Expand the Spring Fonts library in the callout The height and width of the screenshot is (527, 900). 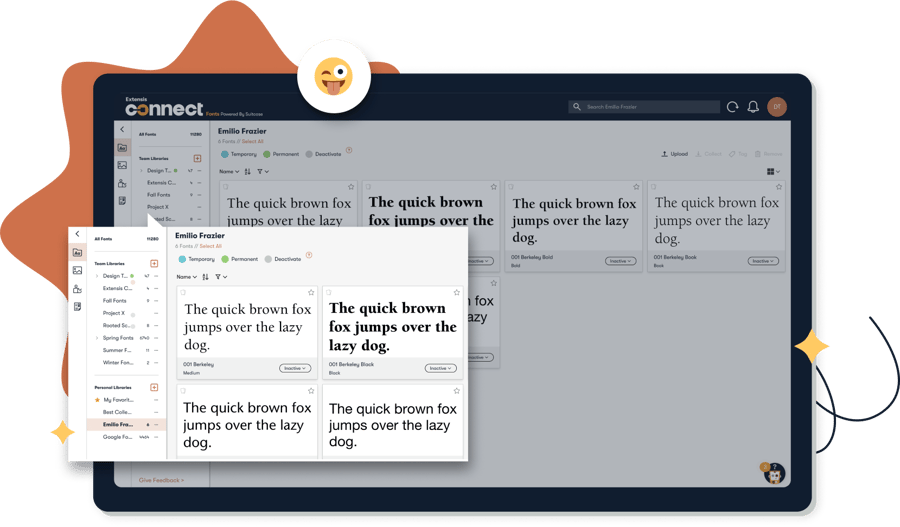[96, 338]
